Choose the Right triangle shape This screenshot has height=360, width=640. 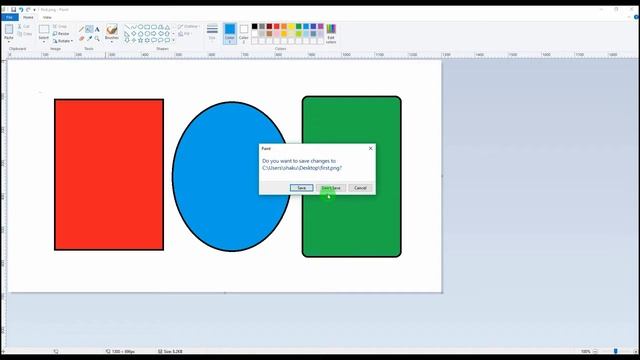(127, 33)
